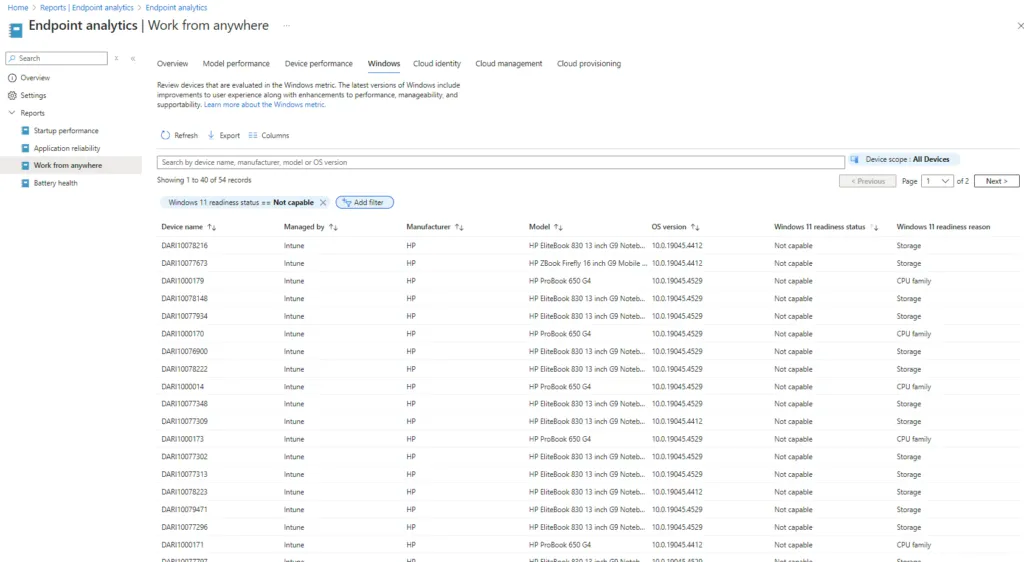Click the device search input field

[500, 162]
